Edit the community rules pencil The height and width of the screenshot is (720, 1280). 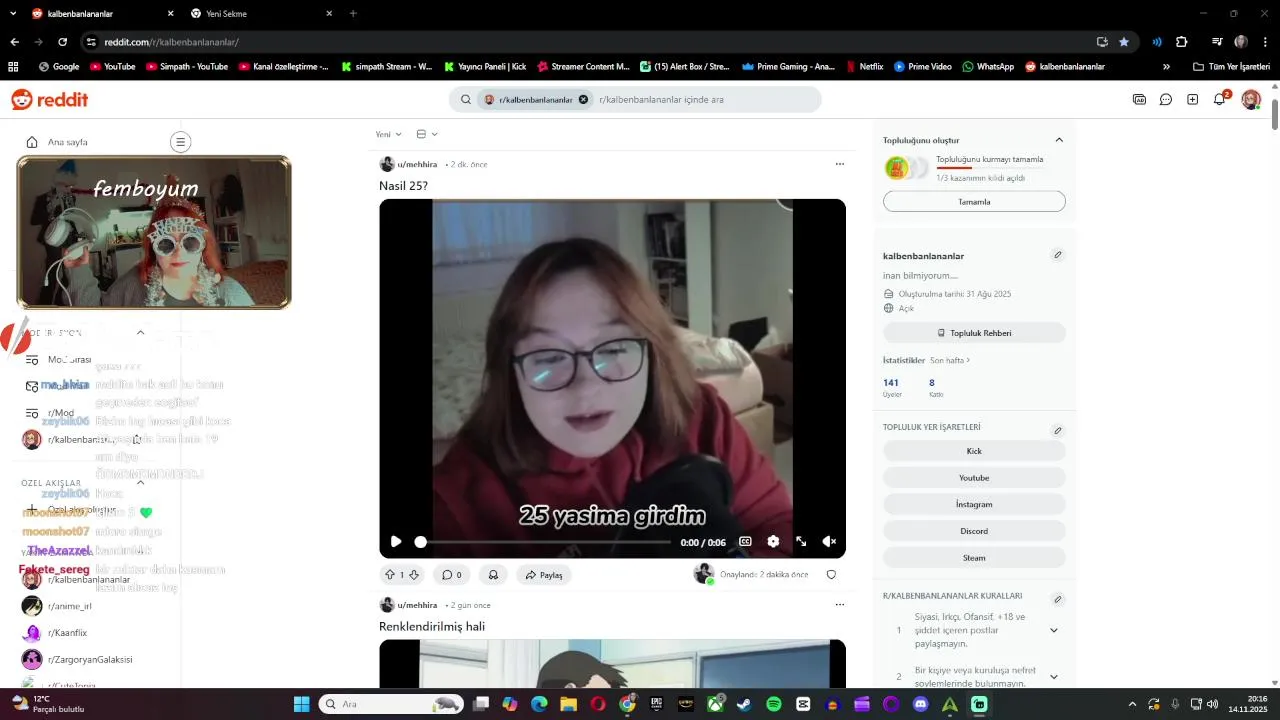(1057, 600)
